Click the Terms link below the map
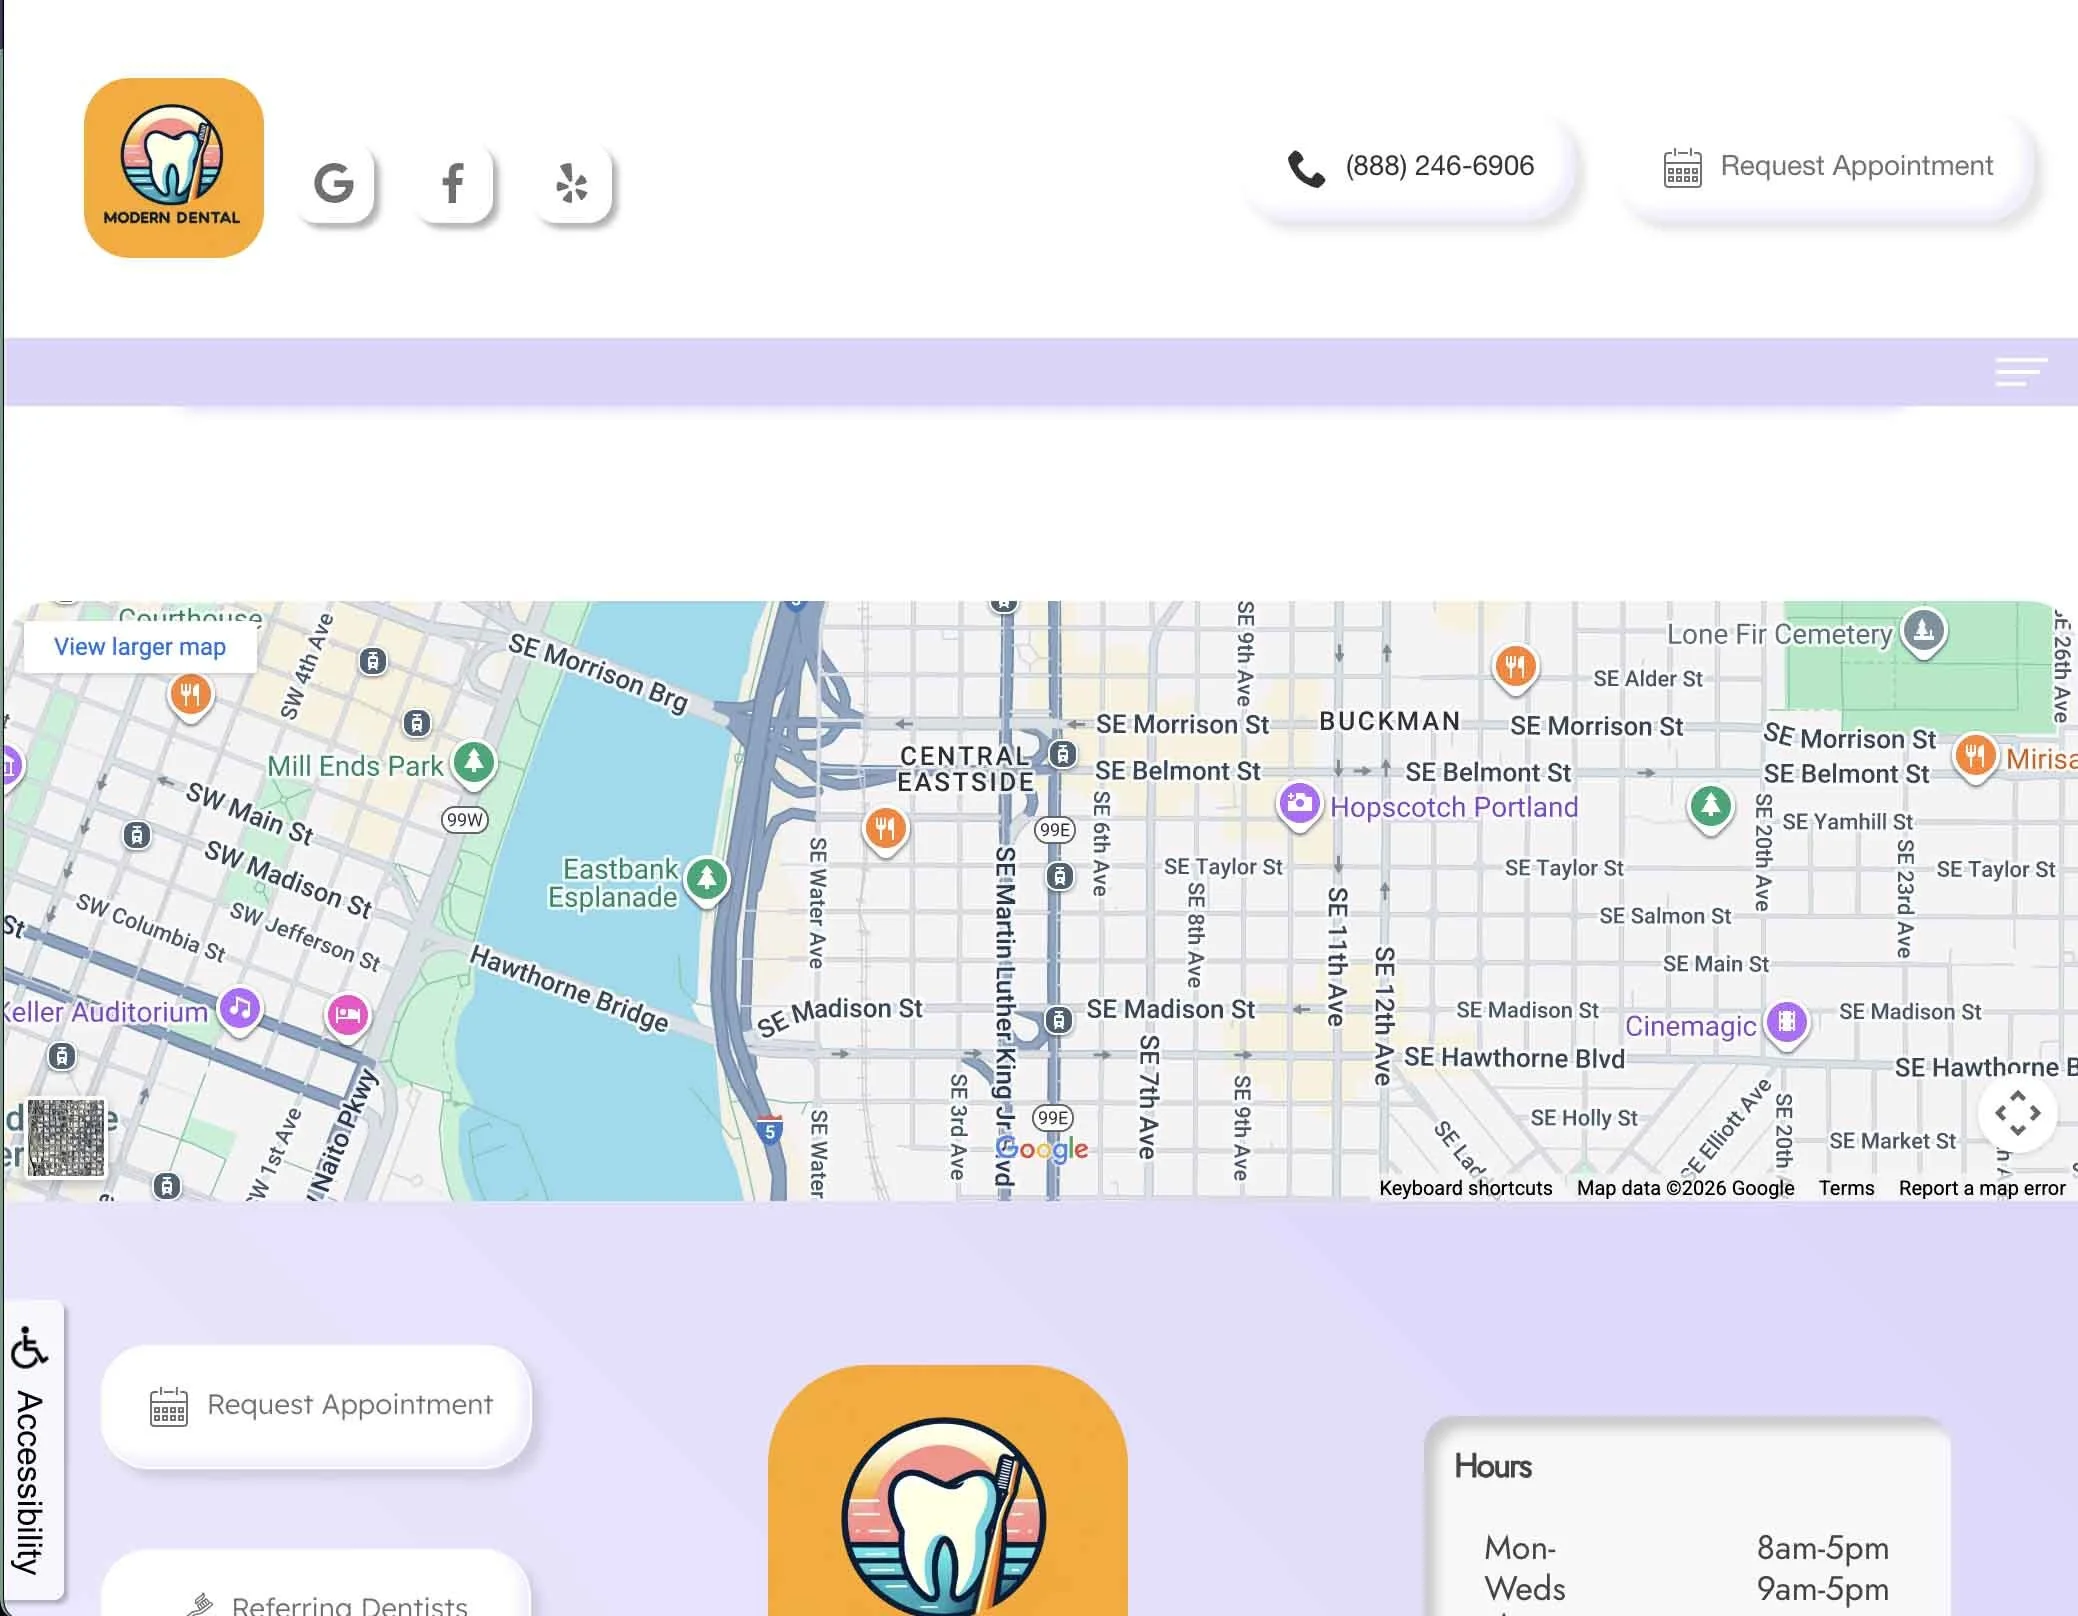Image resolution: width=2078 pixels, height=1616 pixels. point(1845,1188)
